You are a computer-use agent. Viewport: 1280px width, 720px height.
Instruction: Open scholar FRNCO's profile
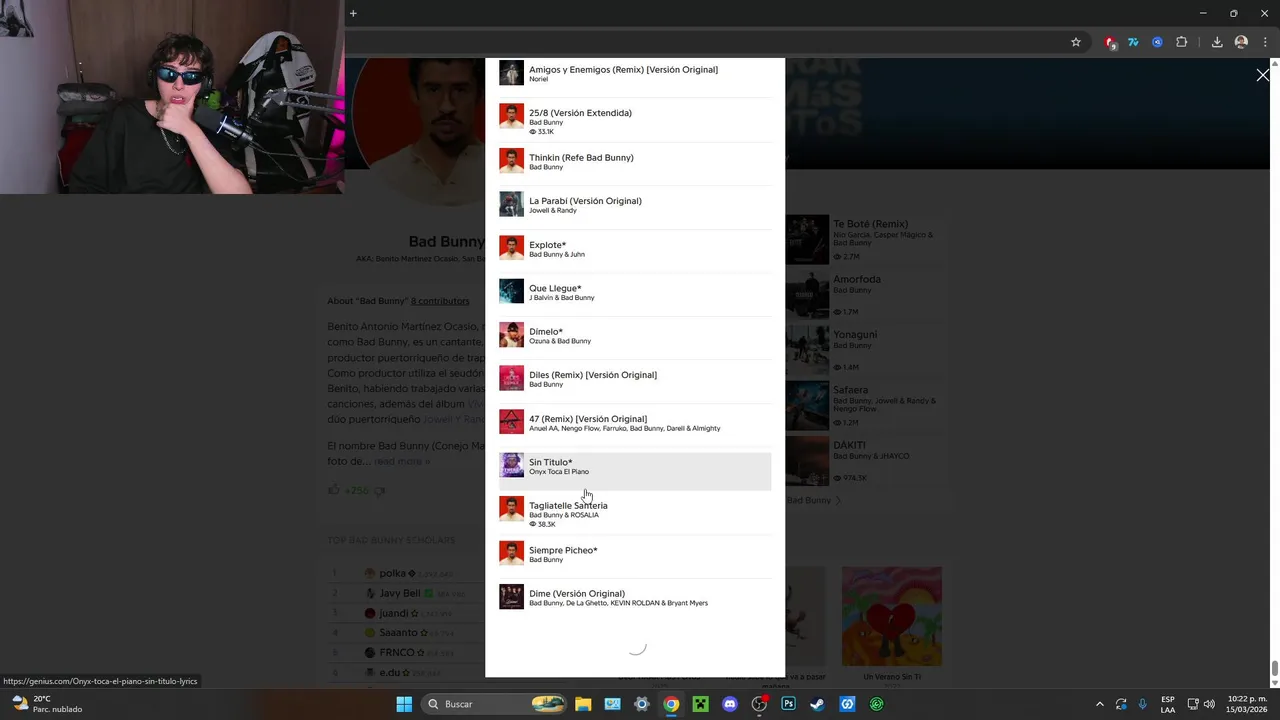click(x=397, y=653)
